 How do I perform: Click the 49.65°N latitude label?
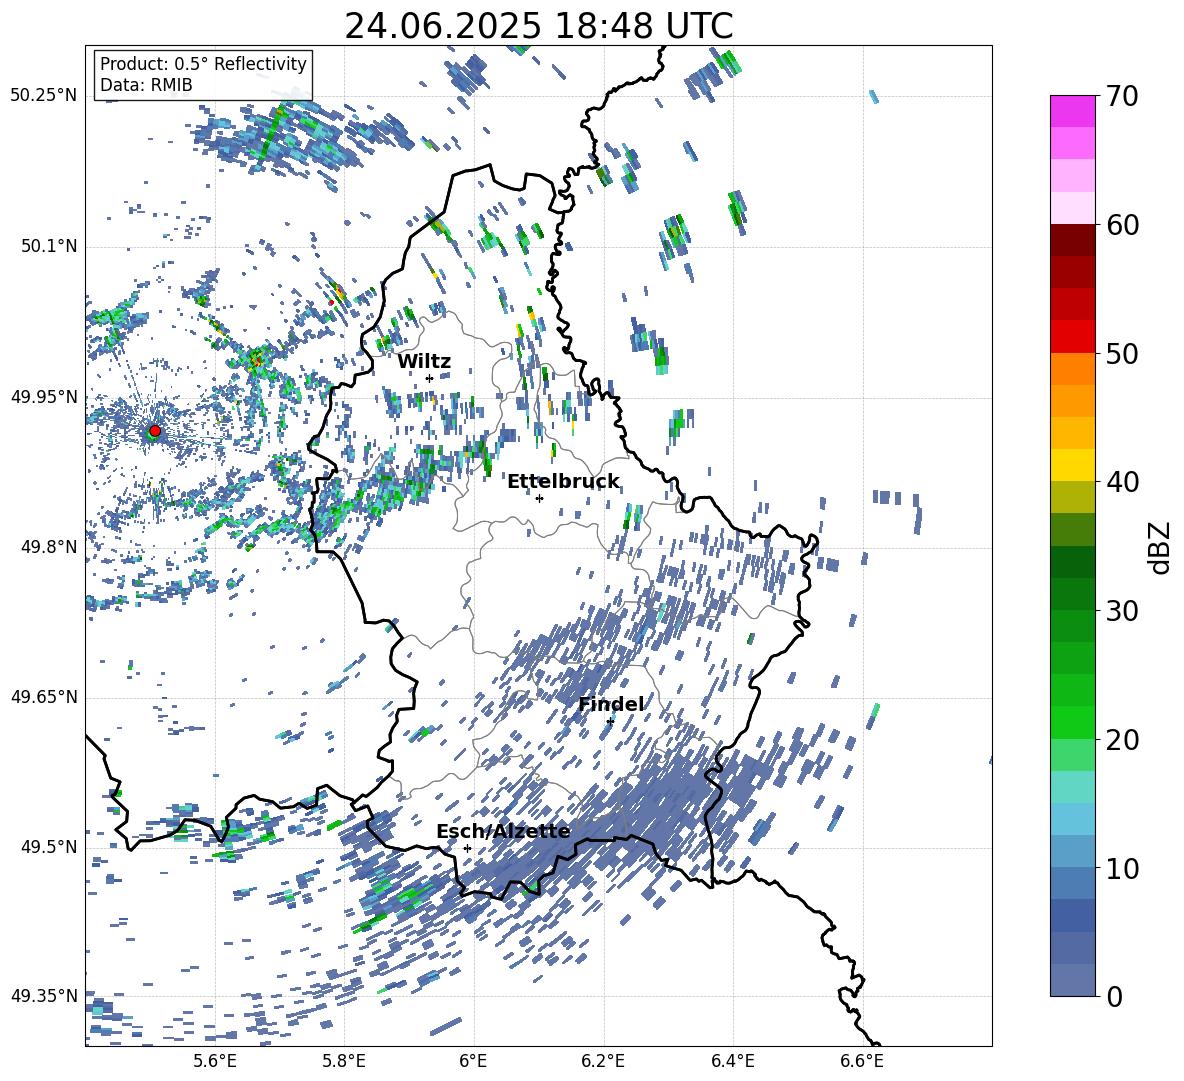click(x=44, y=698)
